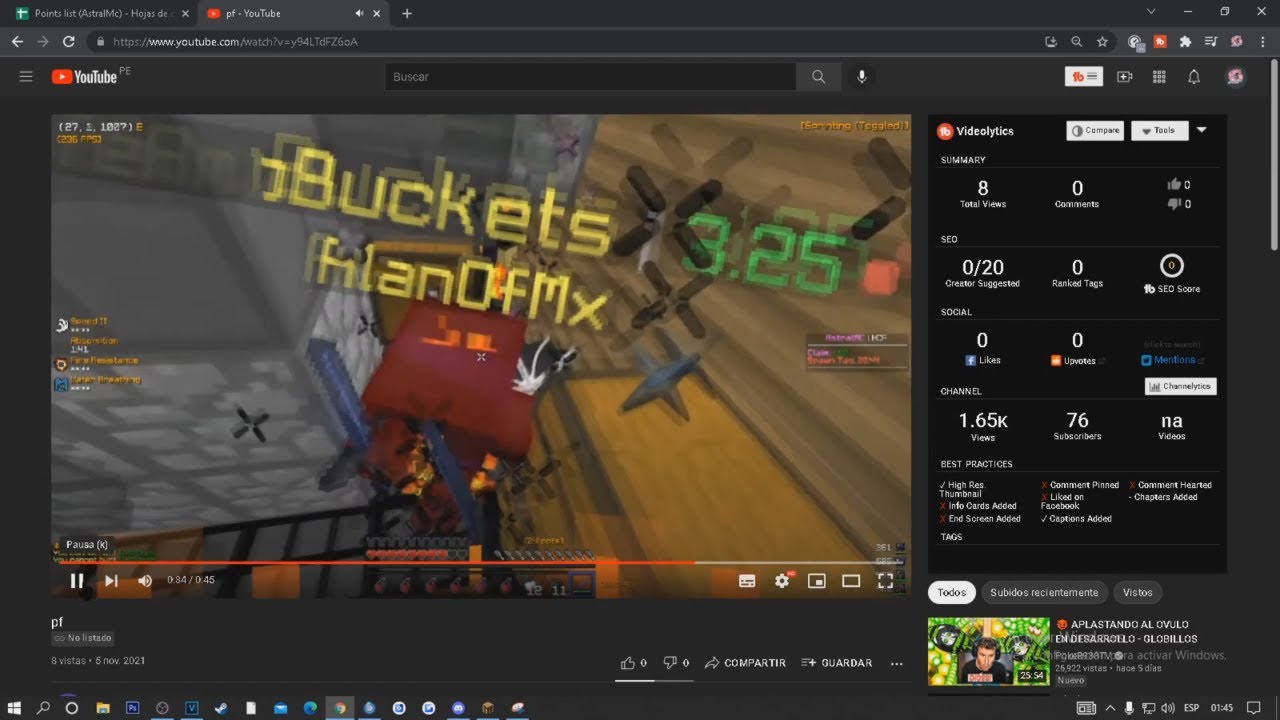The image size is (1280, 720).
Task: Open the 'APLASTANDO AL OVULO' video title
Action: pos(1127,631)
